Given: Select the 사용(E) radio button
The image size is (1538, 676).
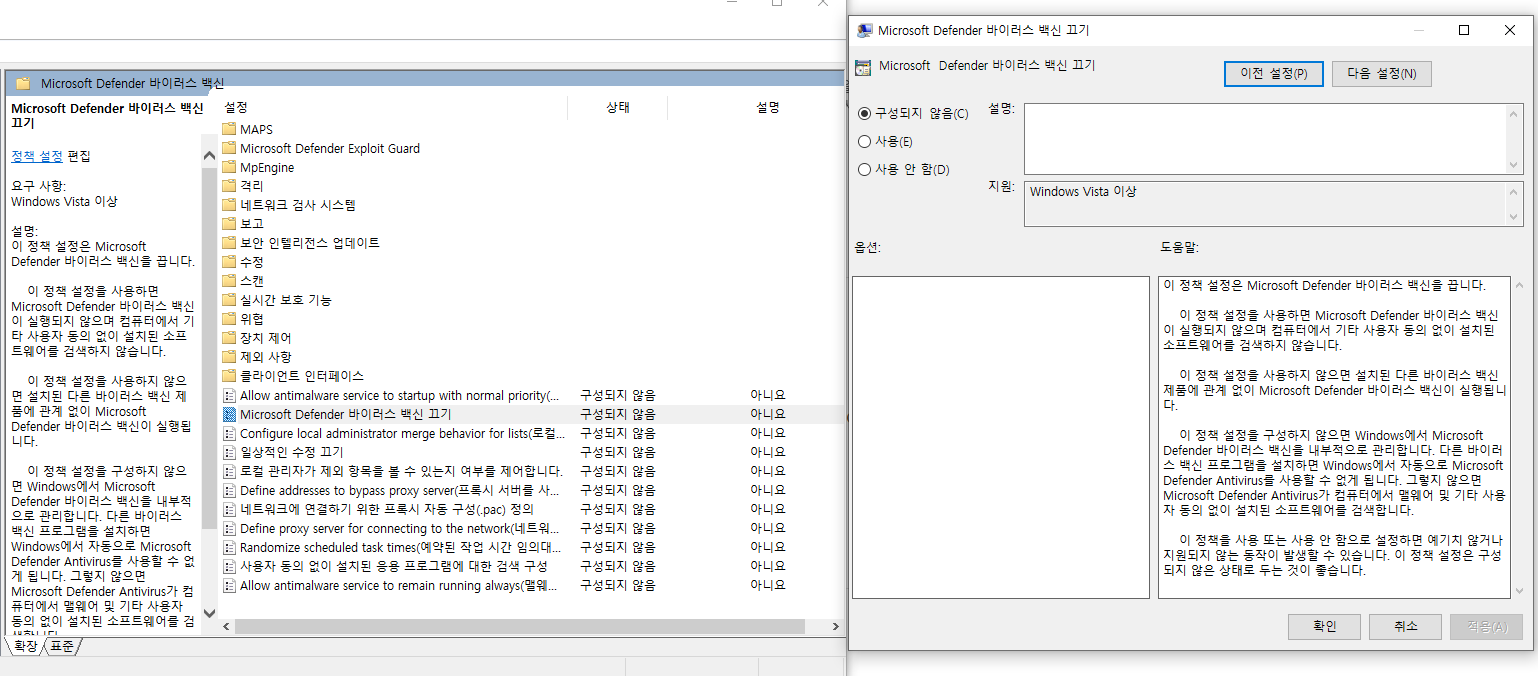Looking at the screenshot, I should (x=865, y=142).
